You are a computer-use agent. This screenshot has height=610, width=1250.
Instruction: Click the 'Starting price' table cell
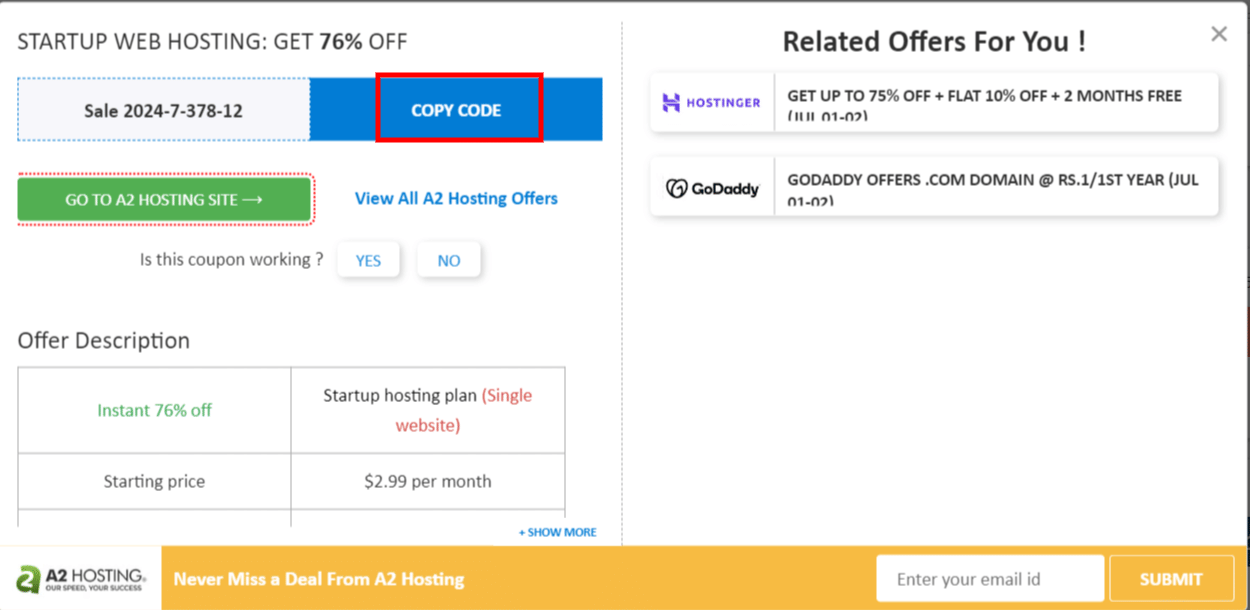[154, 481]
